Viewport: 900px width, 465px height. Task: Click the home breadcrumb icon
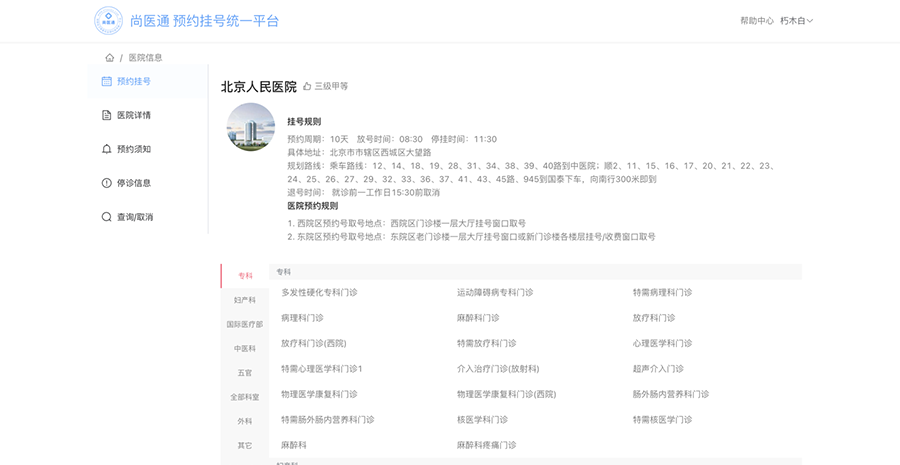pos(110,57)
